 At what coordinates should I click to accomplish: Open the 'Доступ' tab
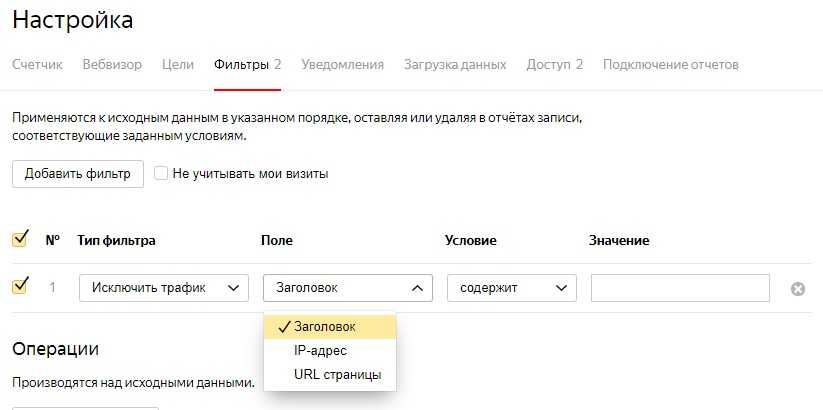tap(554, 64)
